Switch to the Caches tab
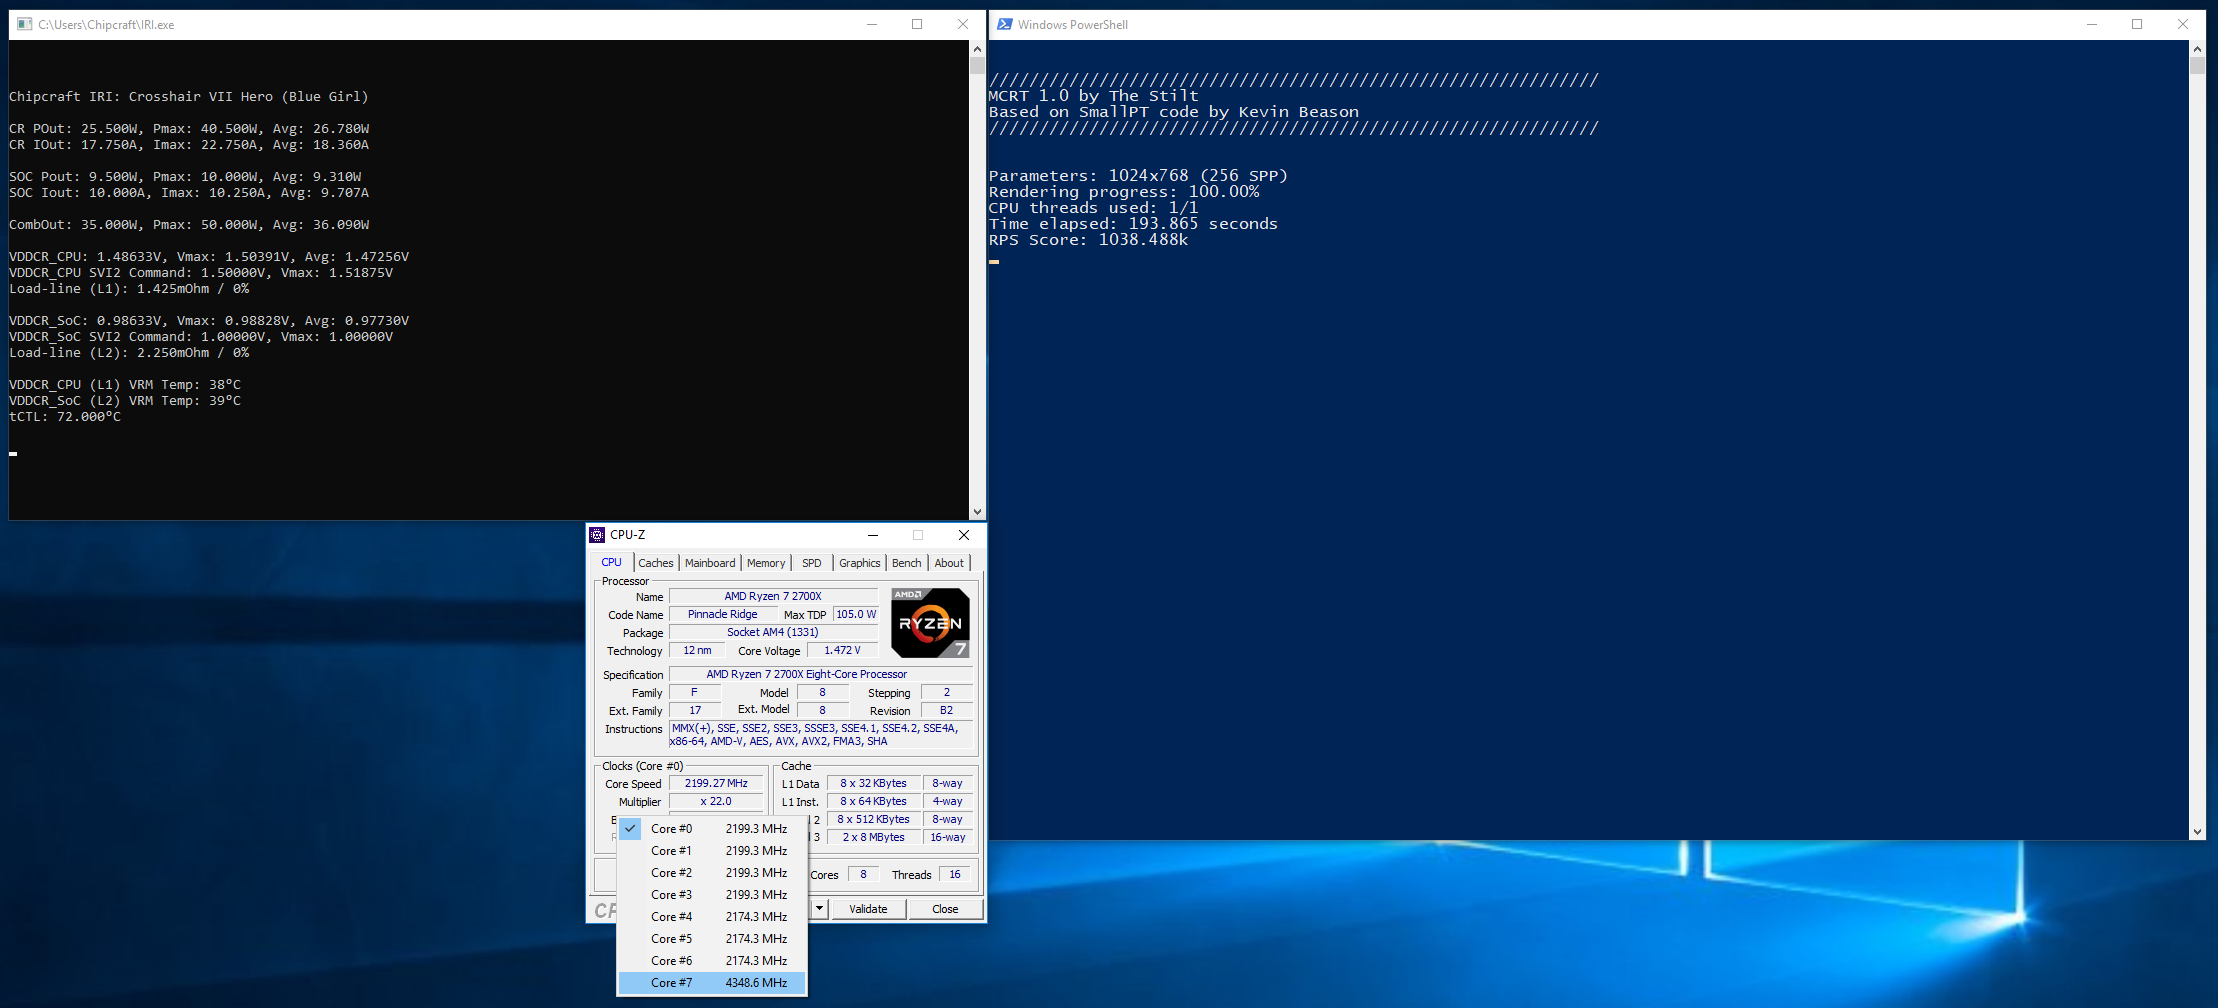Image resolution: width=2218 pixels, height=1008 pixels. click(x=656, y=563)
